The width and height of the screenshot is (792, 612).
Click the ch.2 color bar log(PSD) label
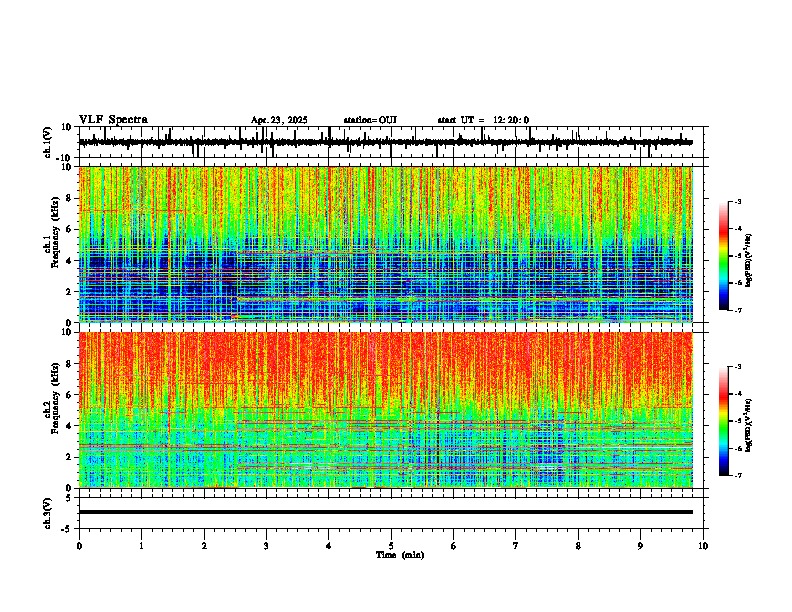(x=749, y=425)
